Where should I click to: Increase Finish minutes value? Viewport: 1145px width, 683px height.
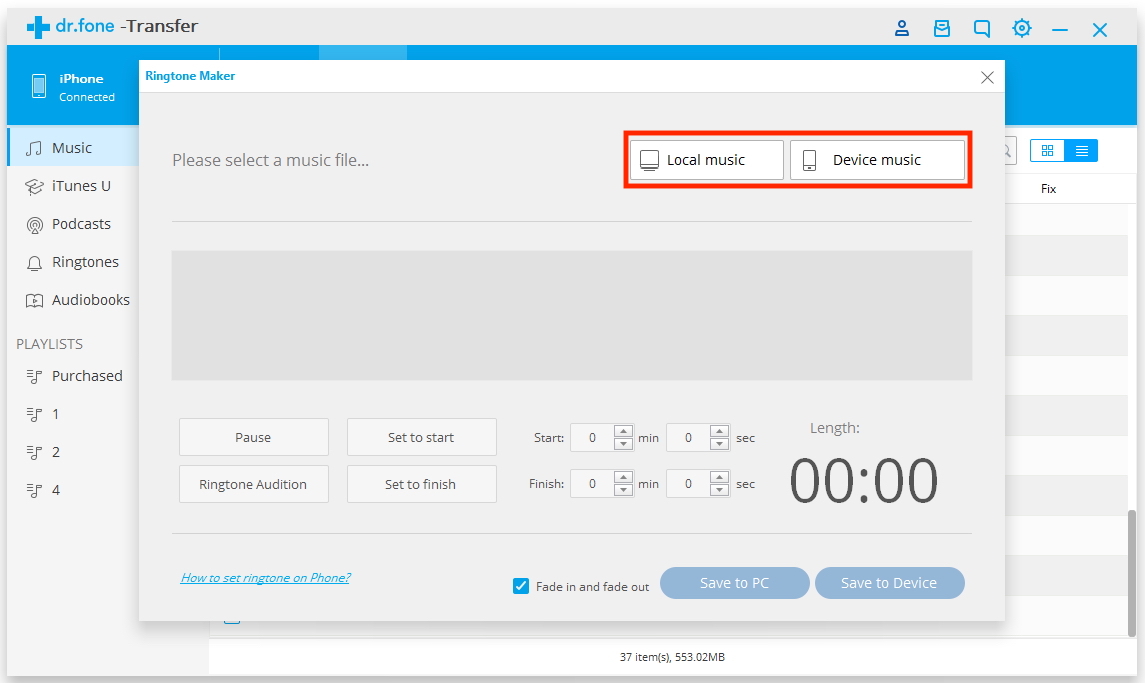pyautogui.click(x=624, y=477)
